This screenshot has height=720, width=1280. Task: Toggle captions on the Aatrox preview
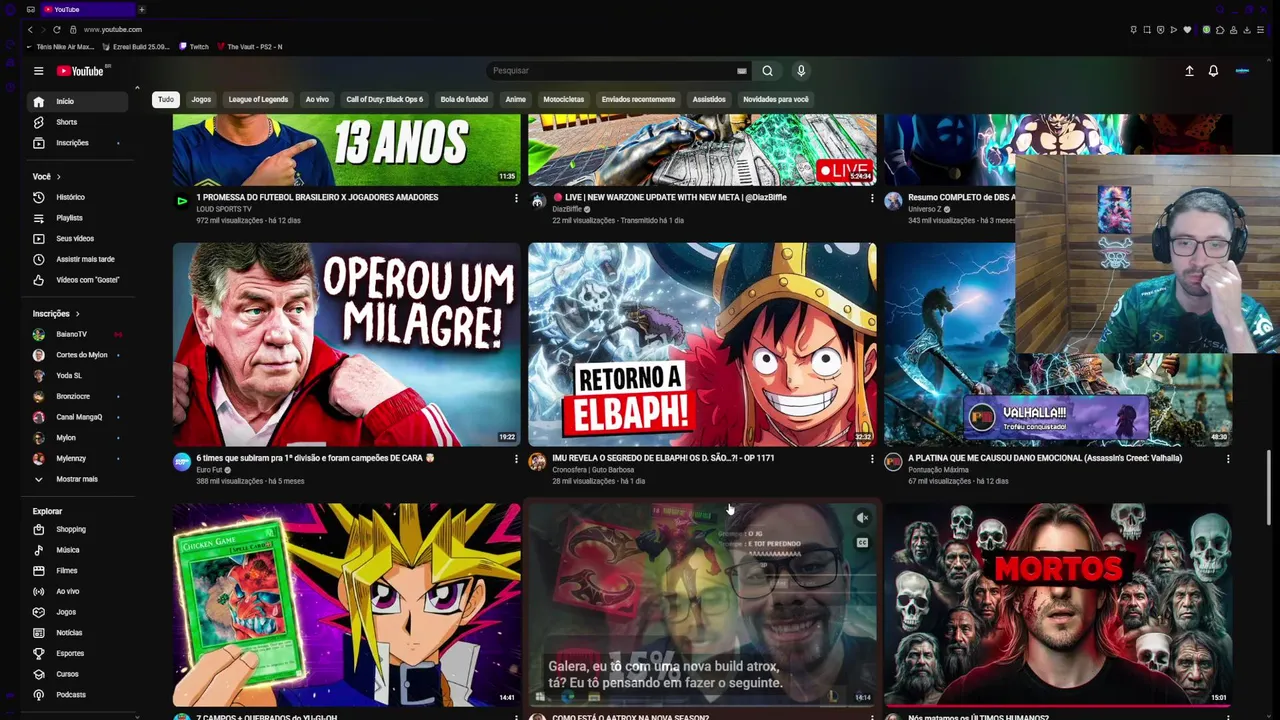coord(862,543)
